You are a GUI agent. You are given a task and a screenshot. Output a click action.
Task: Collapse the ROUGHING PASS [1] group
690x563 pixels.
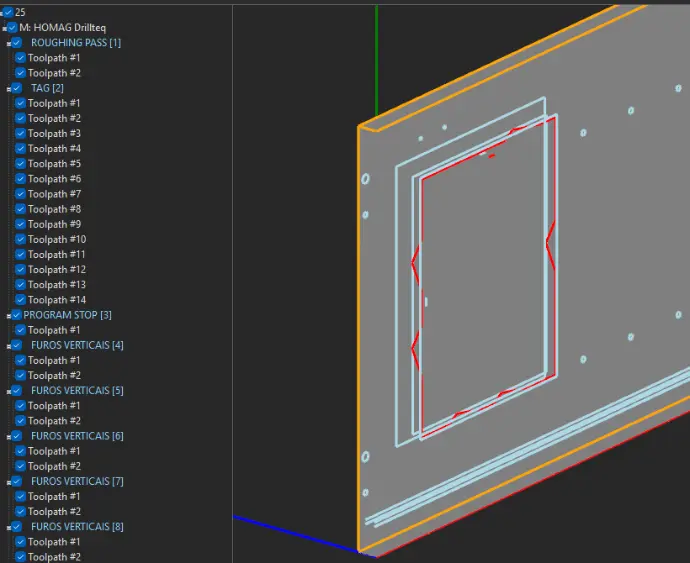point(7,44)
